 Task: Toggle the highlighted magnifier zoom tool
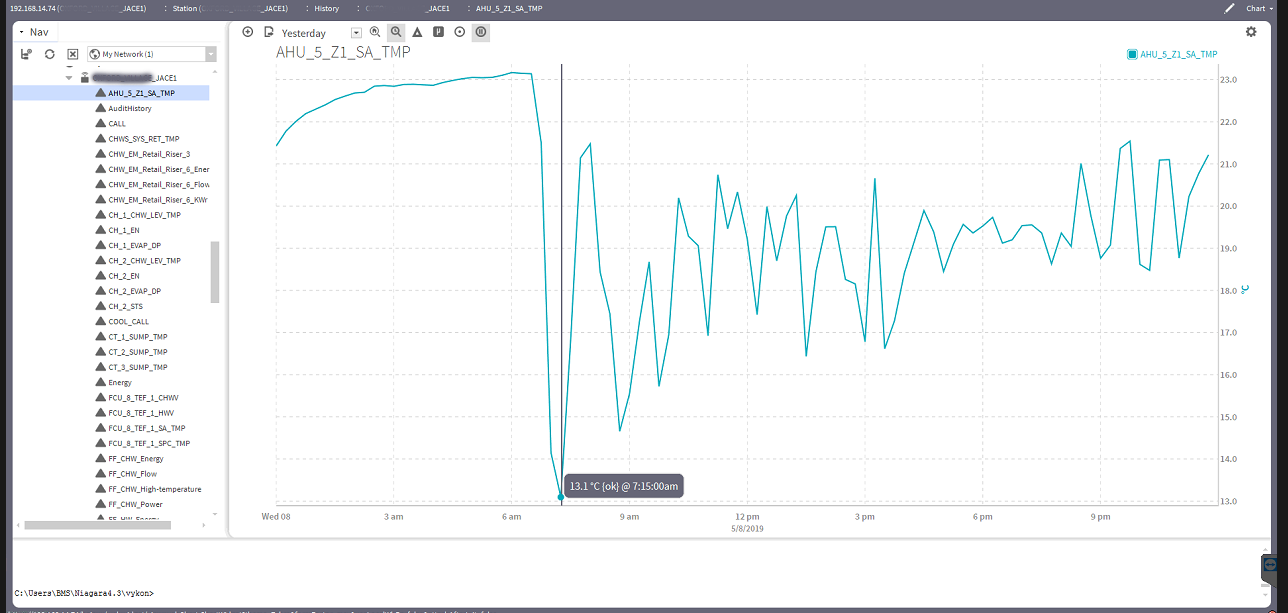coord(397,32)
